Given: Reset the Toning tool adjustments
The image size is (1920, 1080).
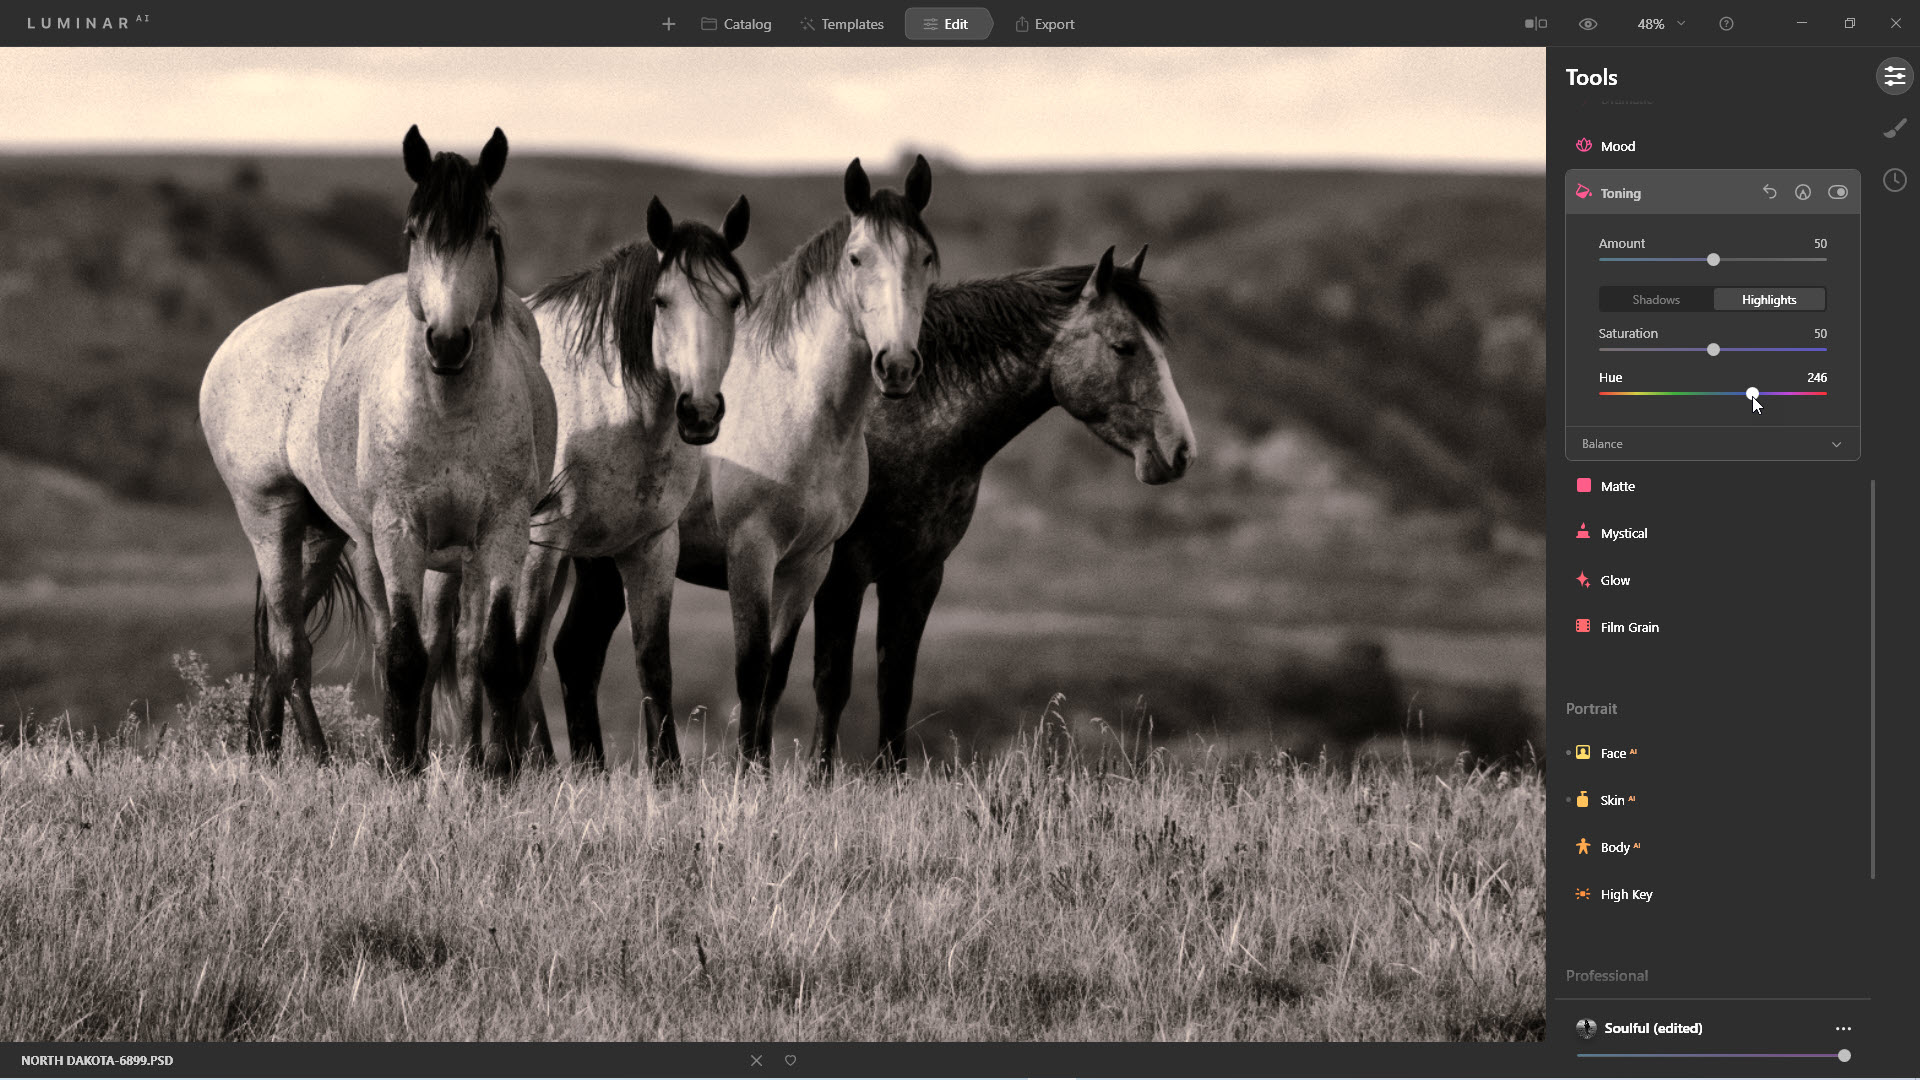Looking at the screenshot, I should click(x=1769, y=192).
